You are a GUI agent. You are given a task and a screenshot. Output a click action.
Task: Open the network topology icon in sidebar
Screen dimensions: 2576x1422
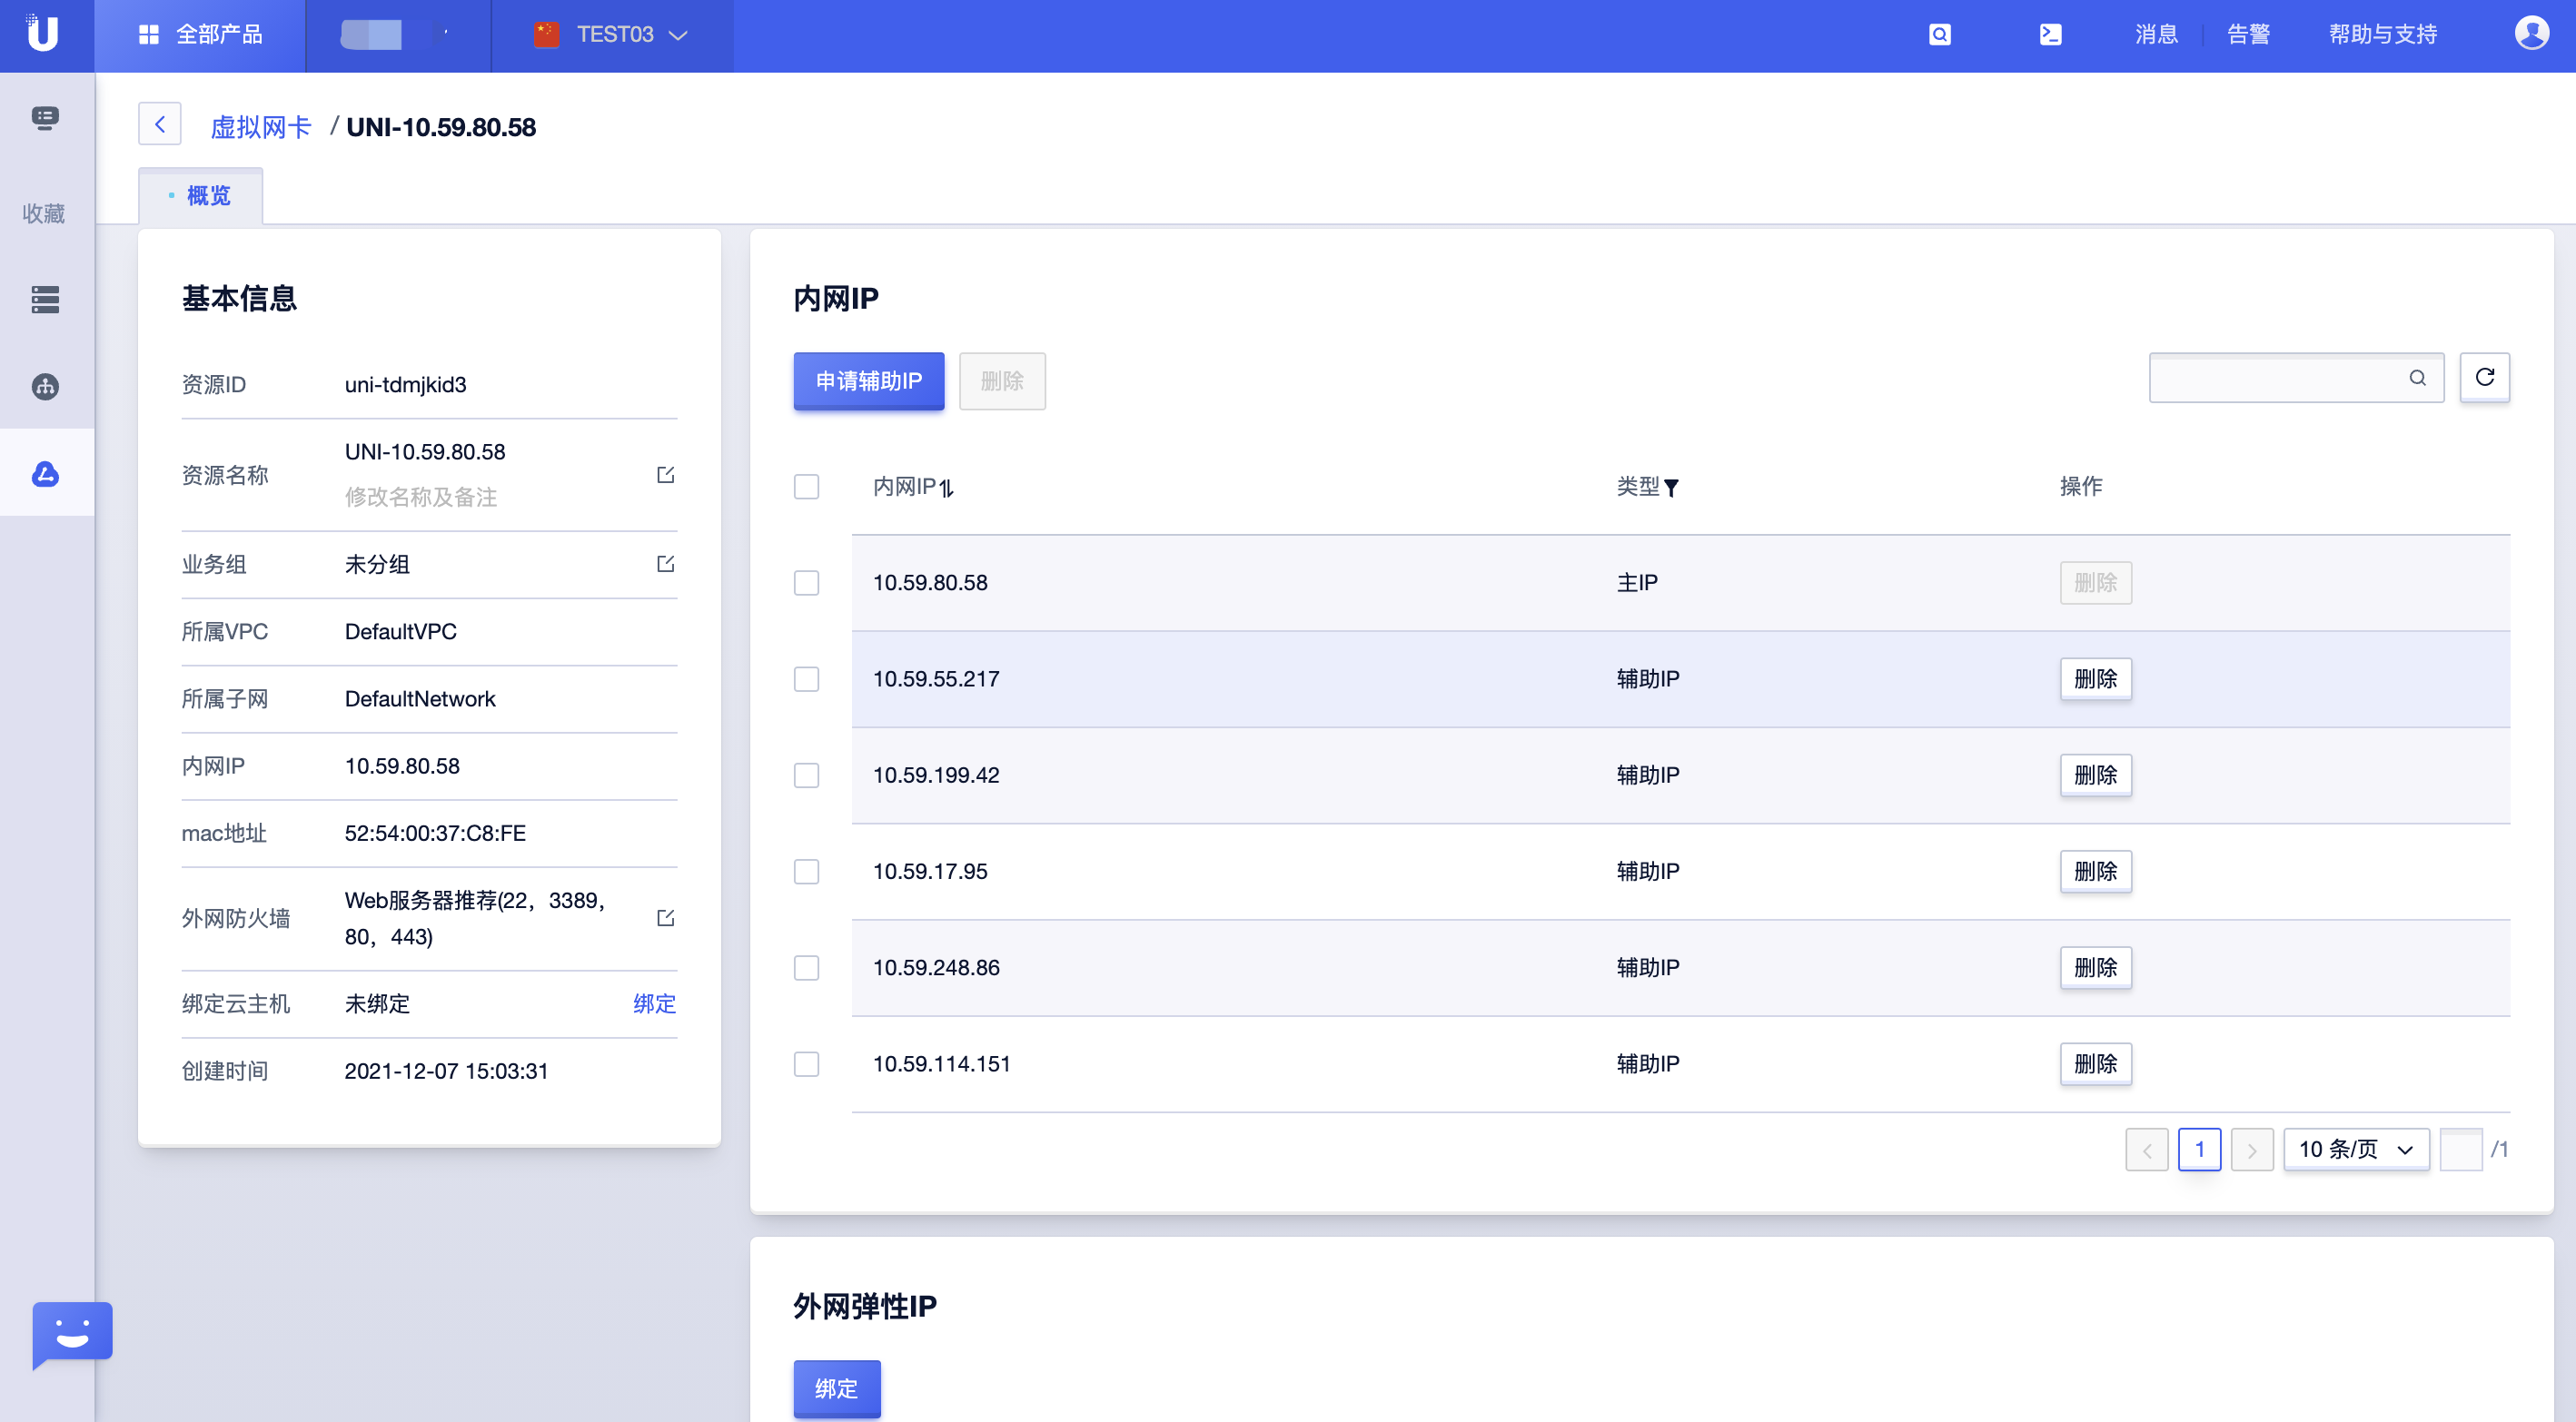(45, 386)
